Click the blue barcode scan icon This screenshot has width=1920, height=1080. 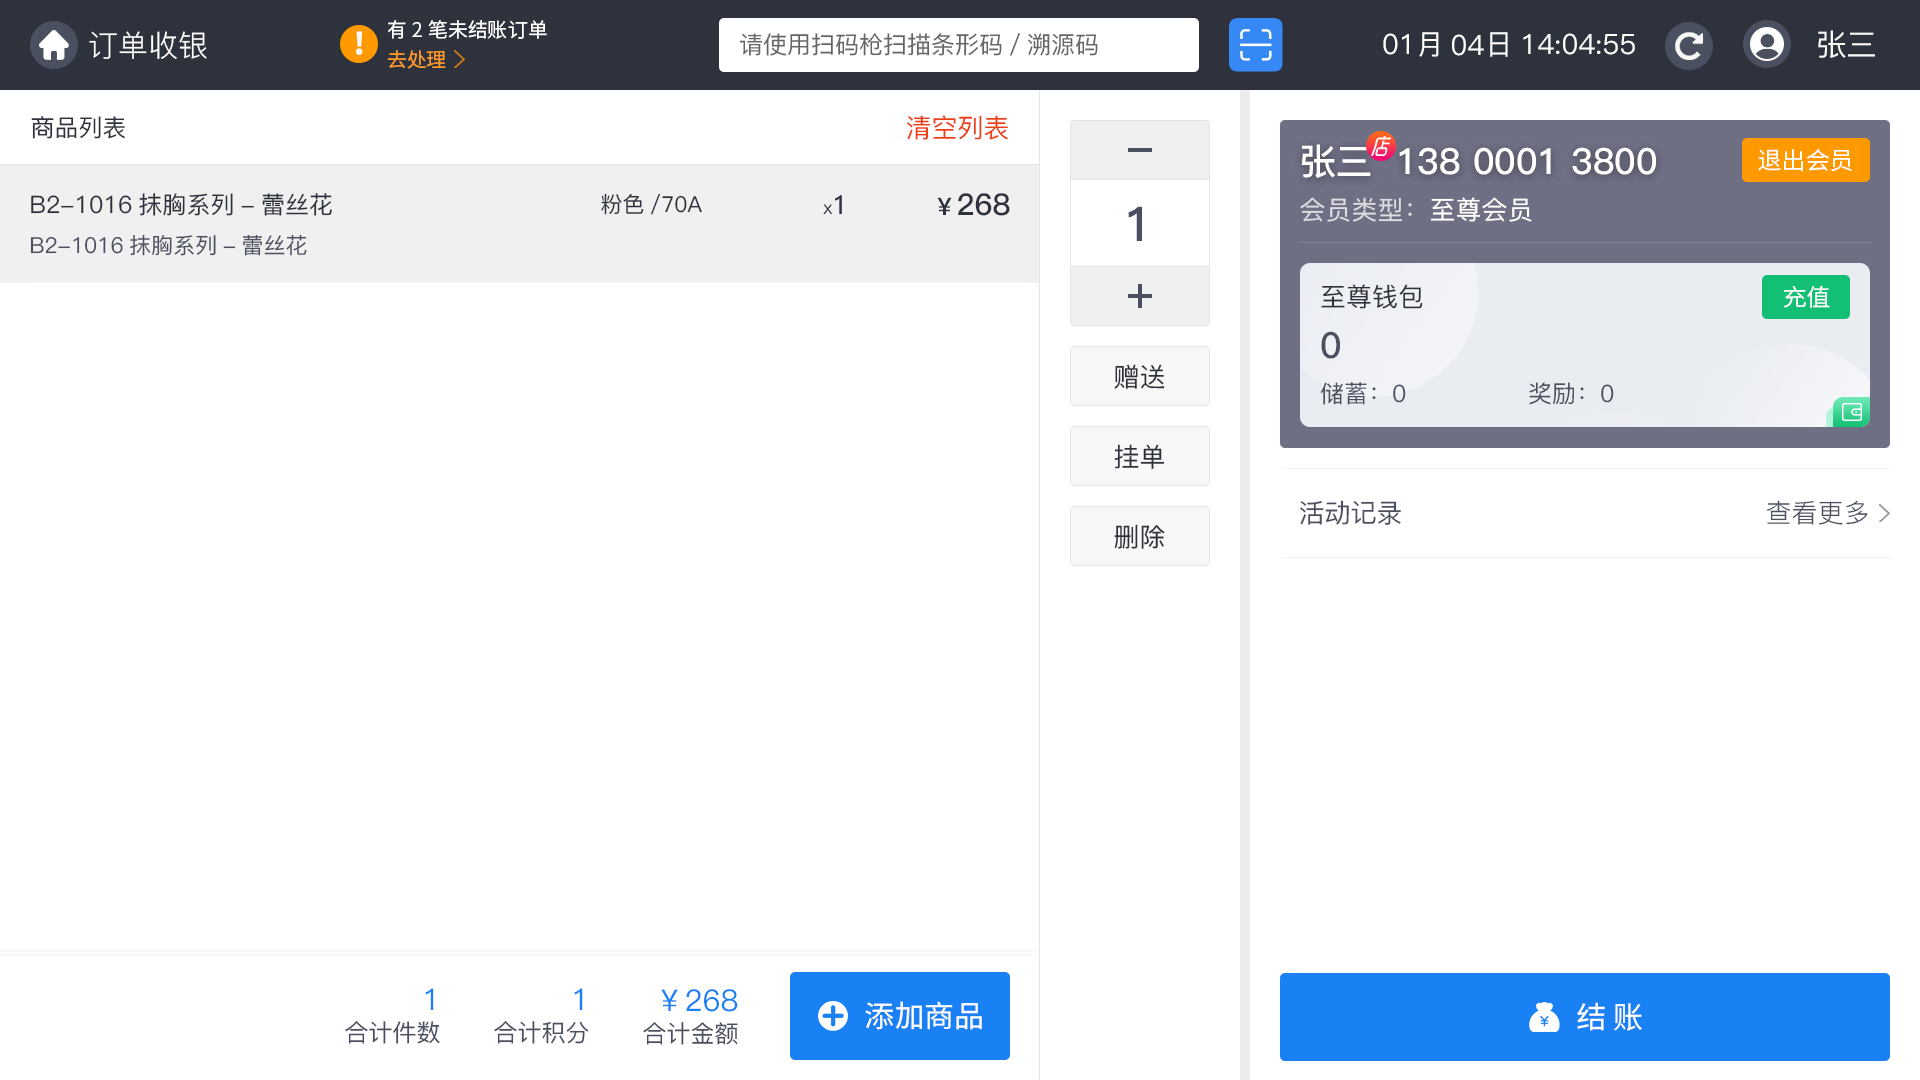coord(1255,45)
